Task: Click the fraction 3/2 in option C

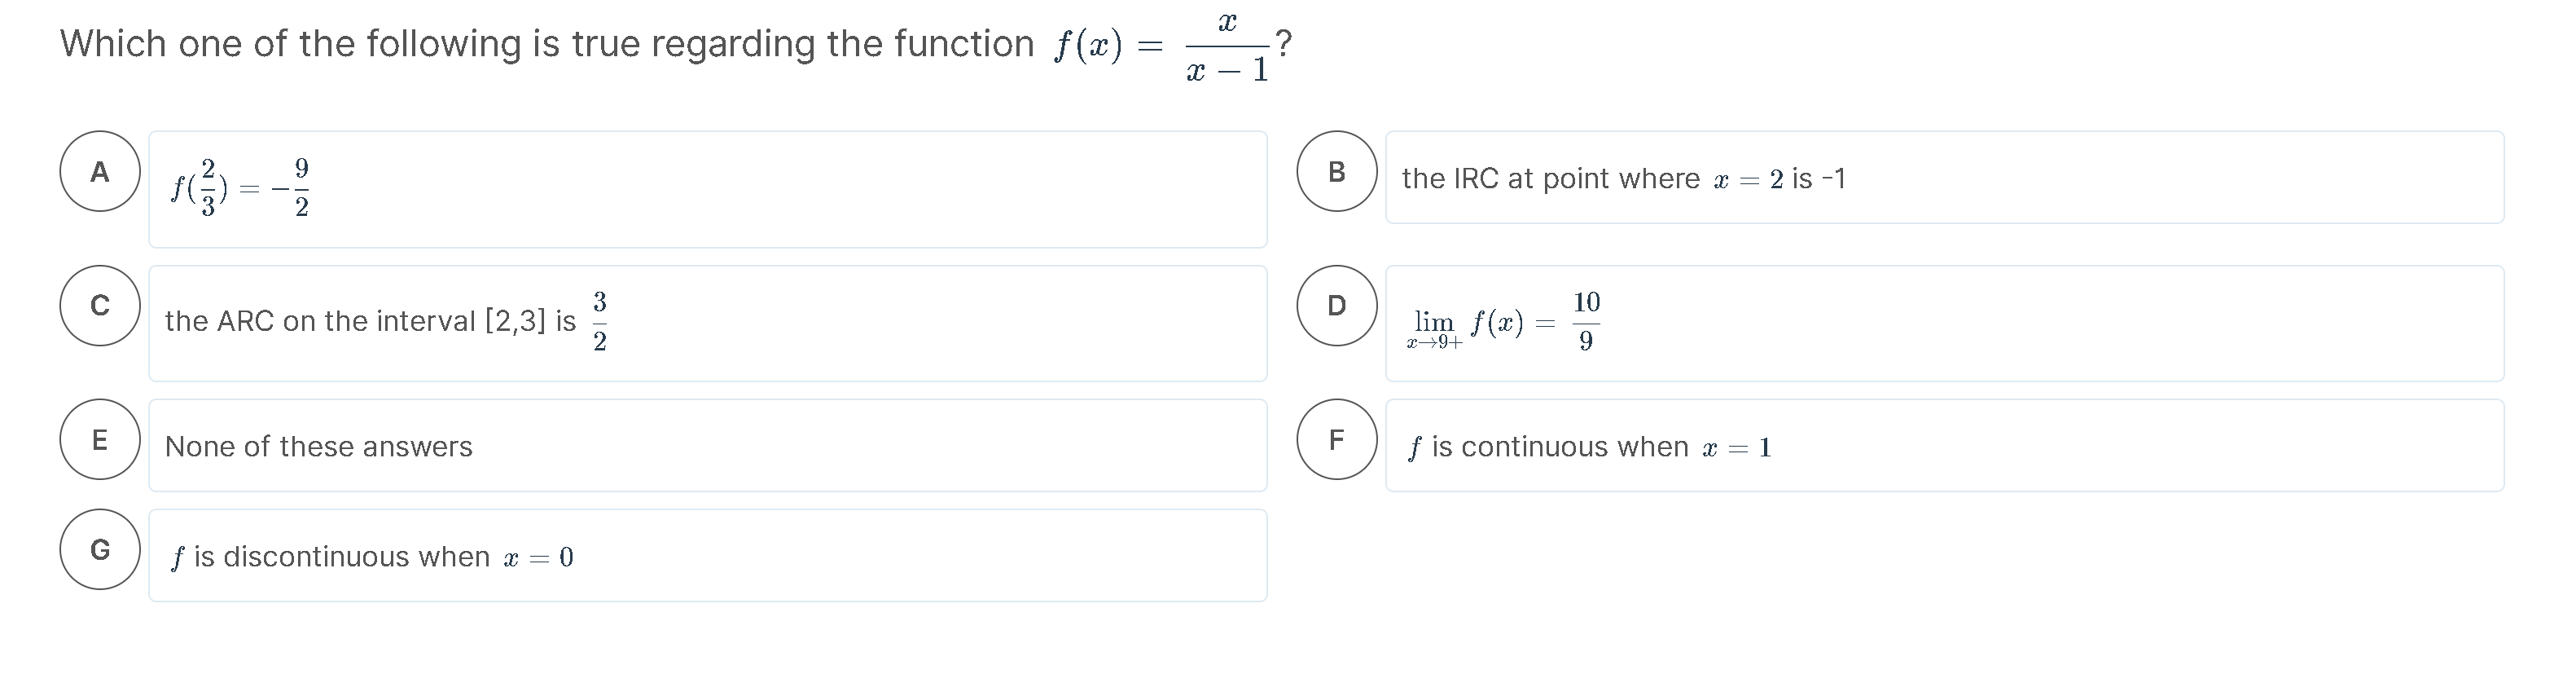Action: (599, 321)
